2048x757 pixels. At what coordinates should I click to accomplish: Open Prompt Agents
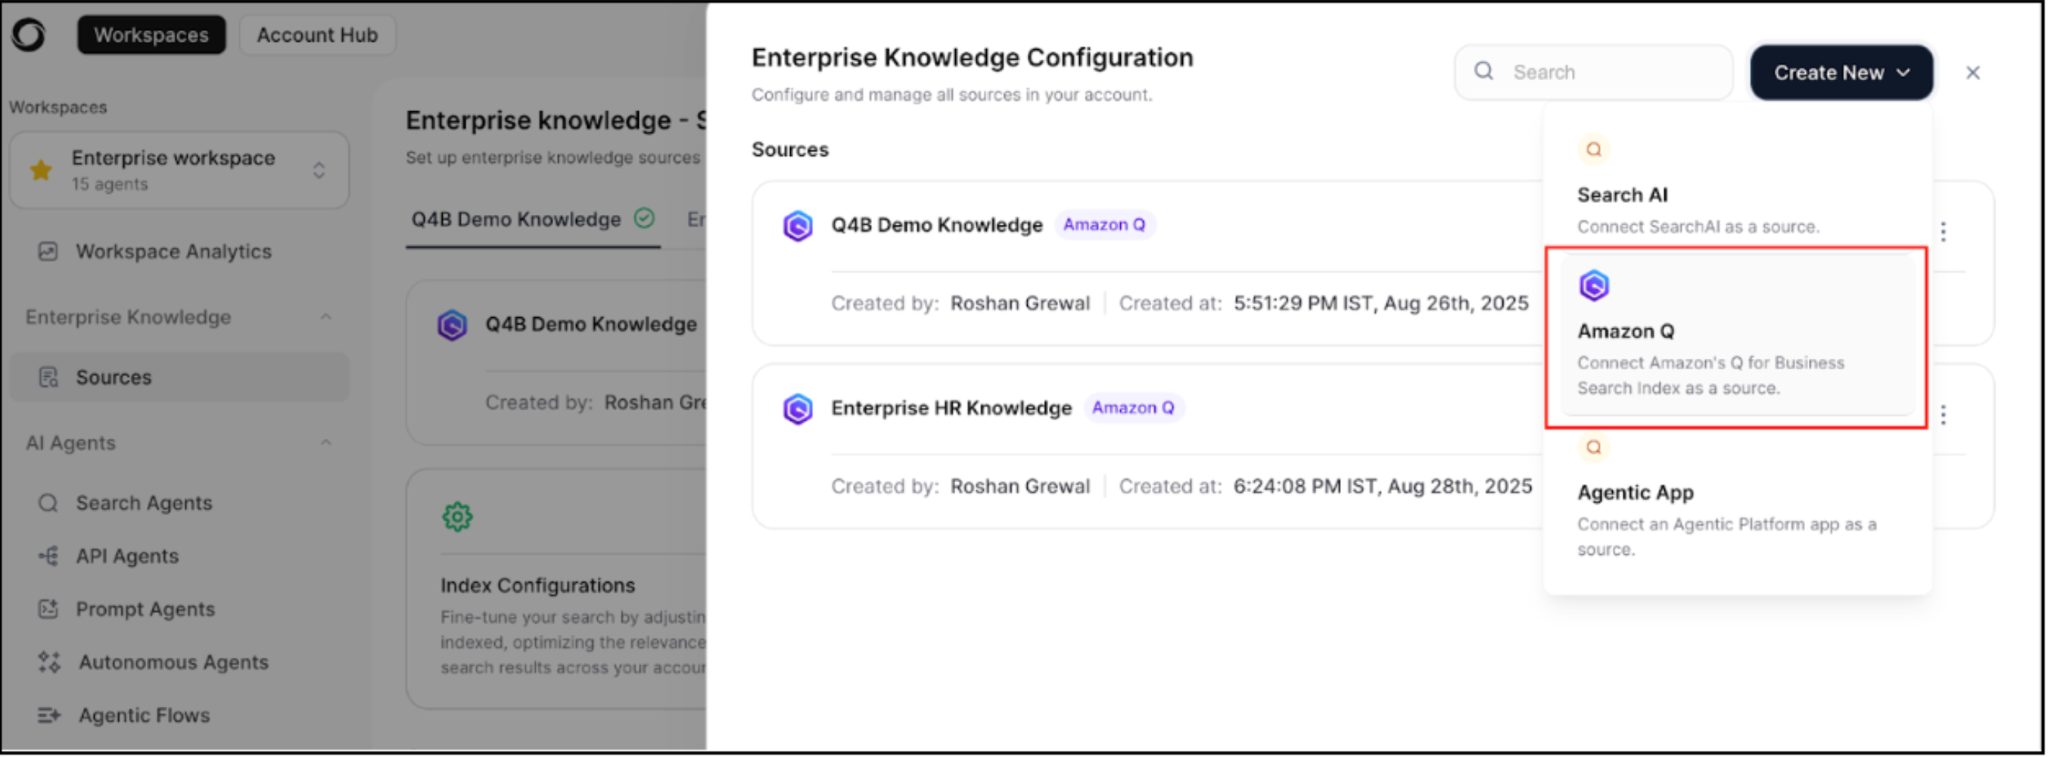tap(145, 609)
